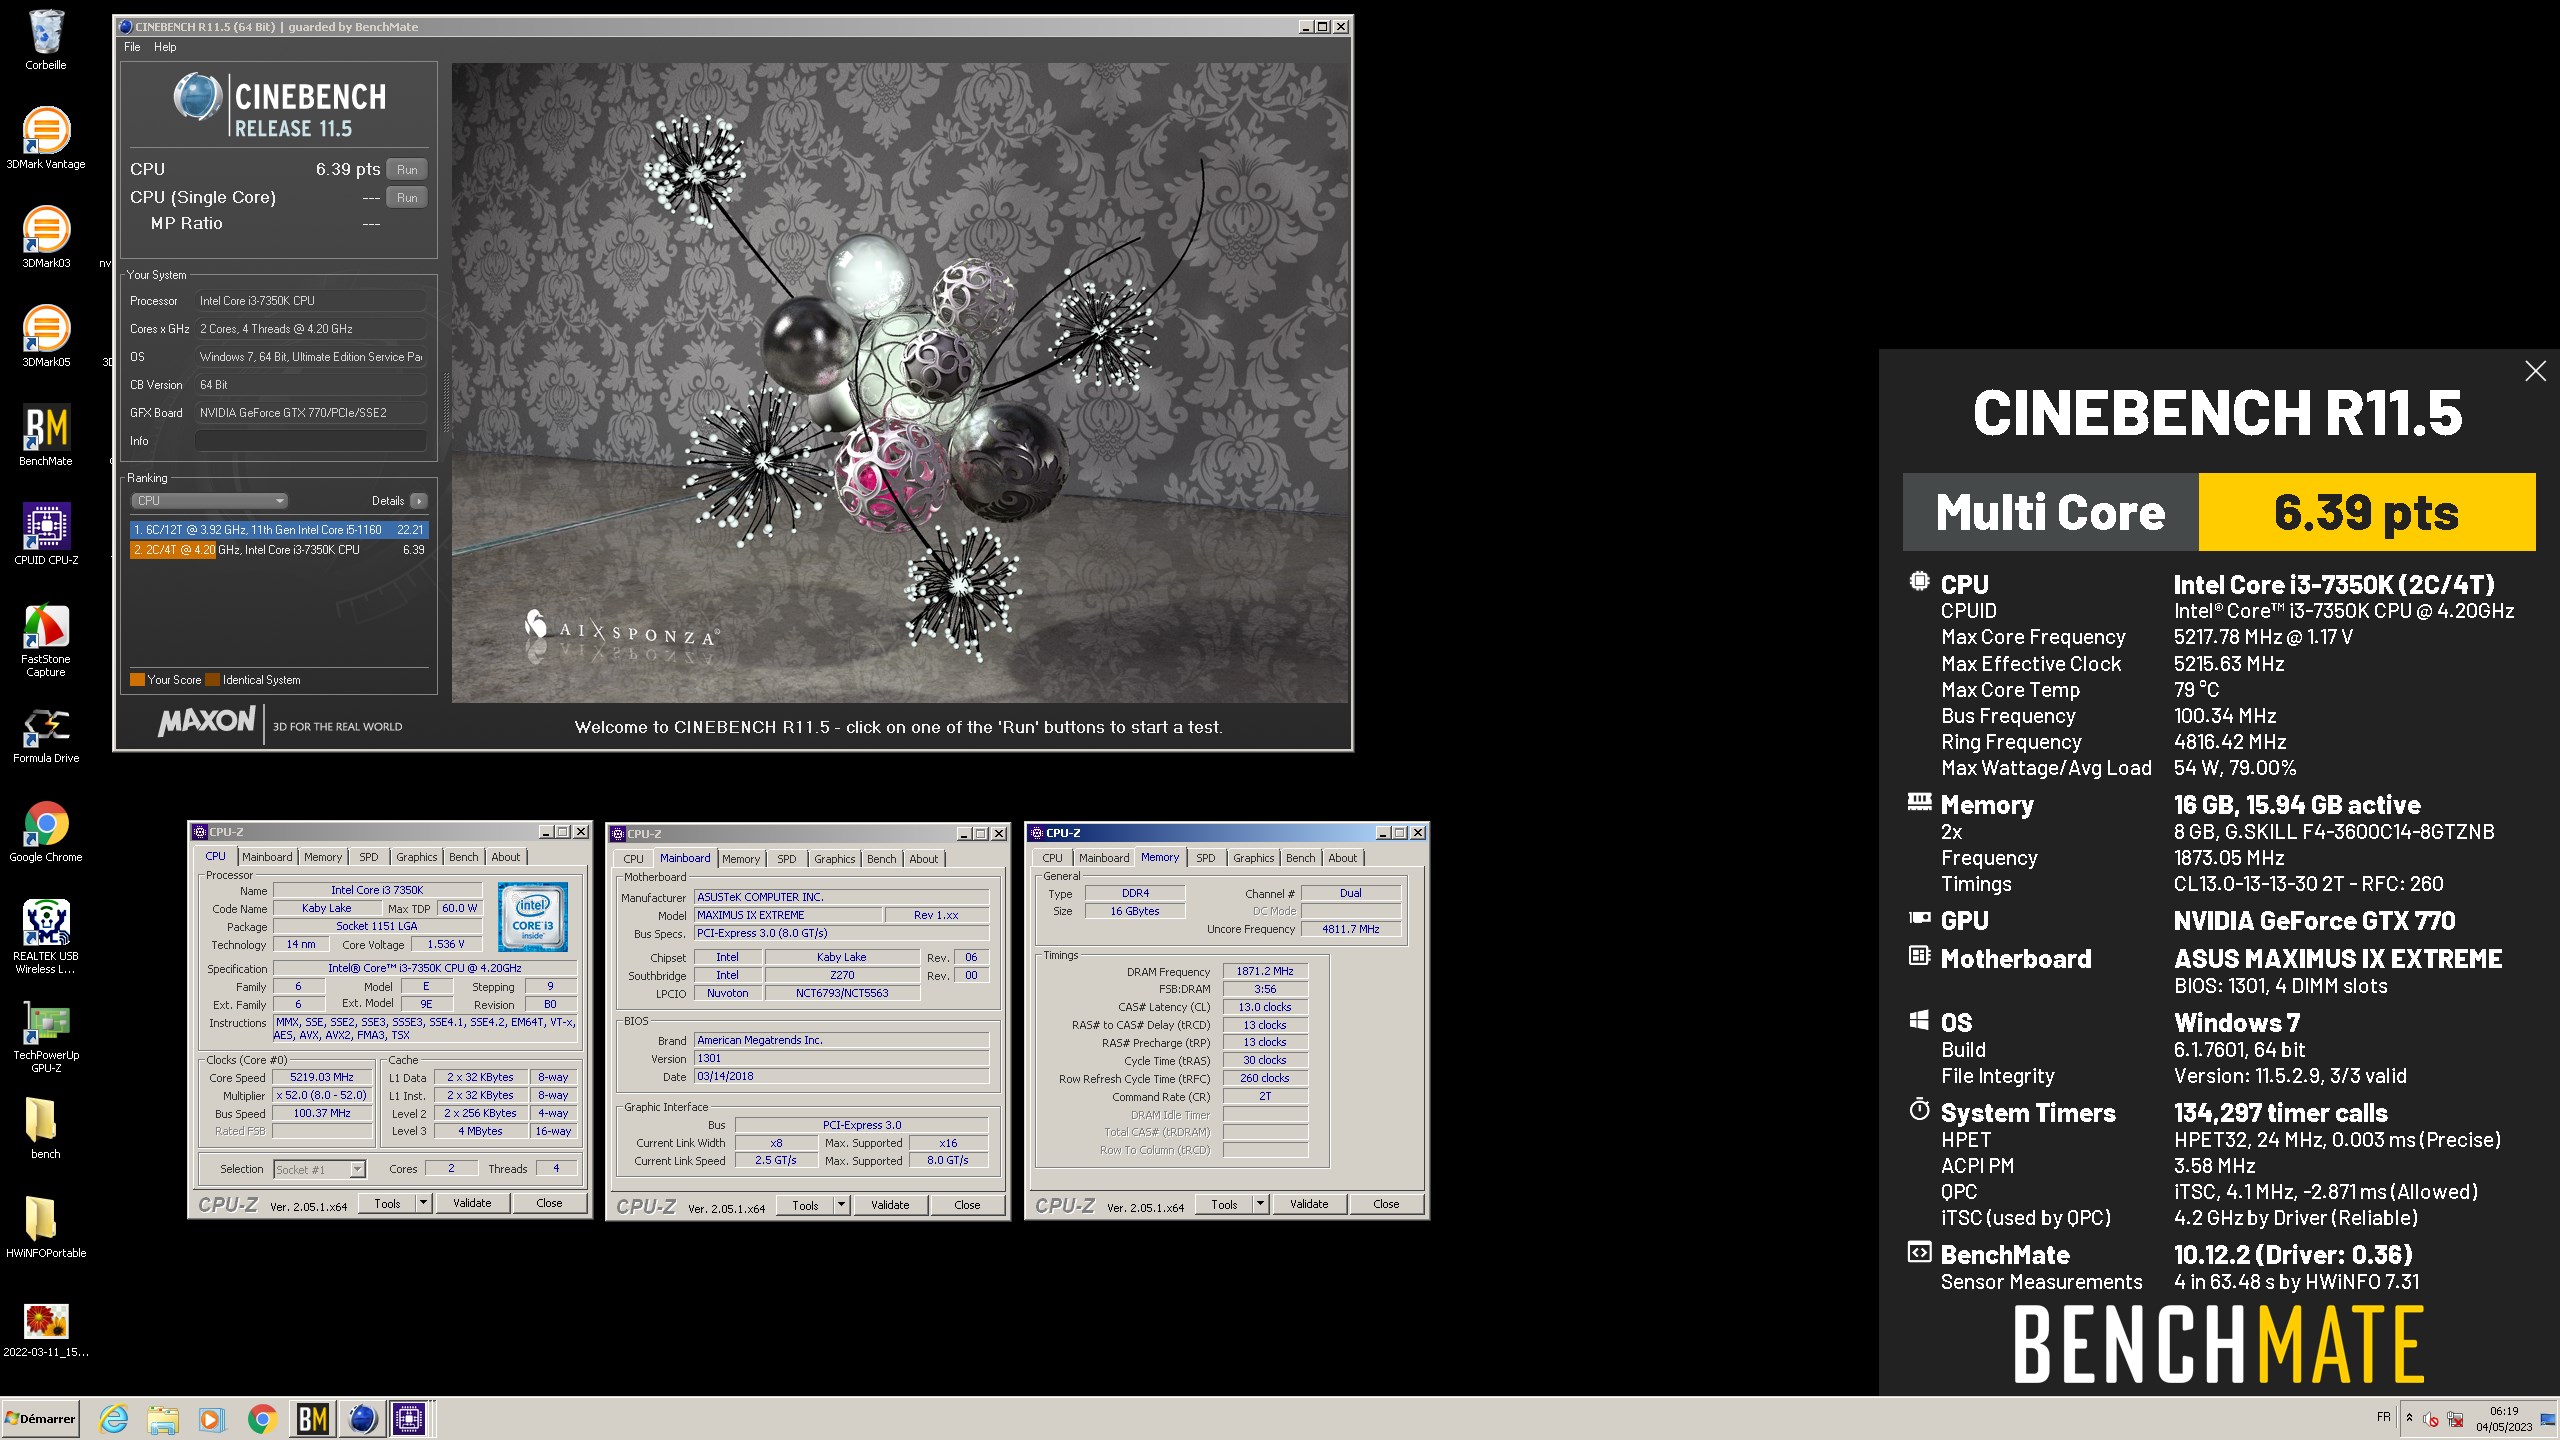This screenshot has width=2560, height=1440.
Task: Launch 3DMark Vantage desktop shortcut
Action: (46, 138)
